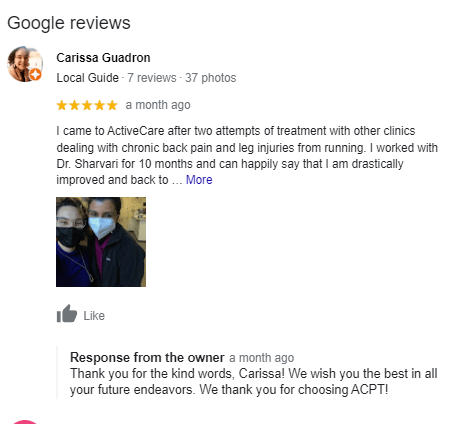Click the Local Guide label
This screenshot has width=452, height=424.
coord(87,78)
